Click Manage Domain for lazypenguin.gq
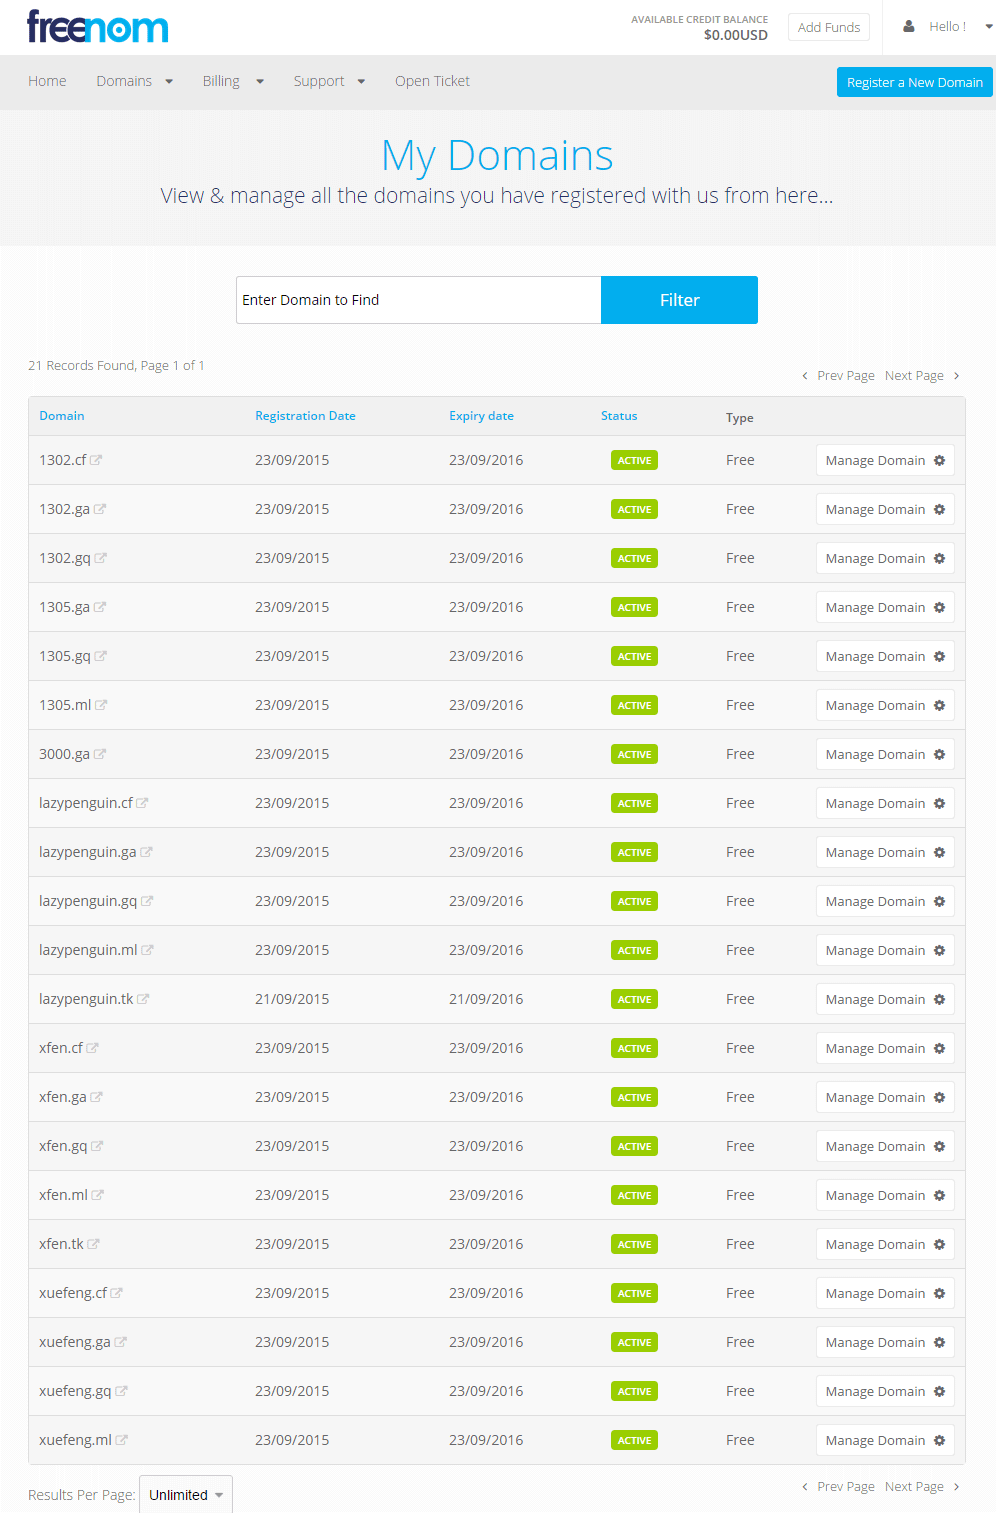The image size is (996, 1513). click(885, 901)
